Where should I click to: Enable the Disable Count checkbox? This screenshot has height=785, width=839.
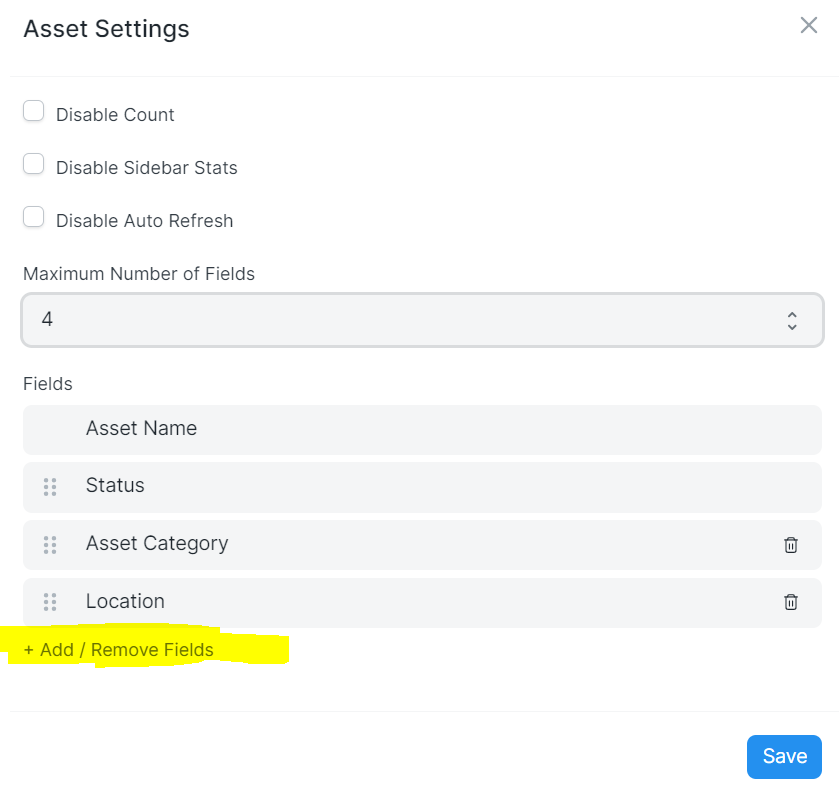tap(33, 111)
